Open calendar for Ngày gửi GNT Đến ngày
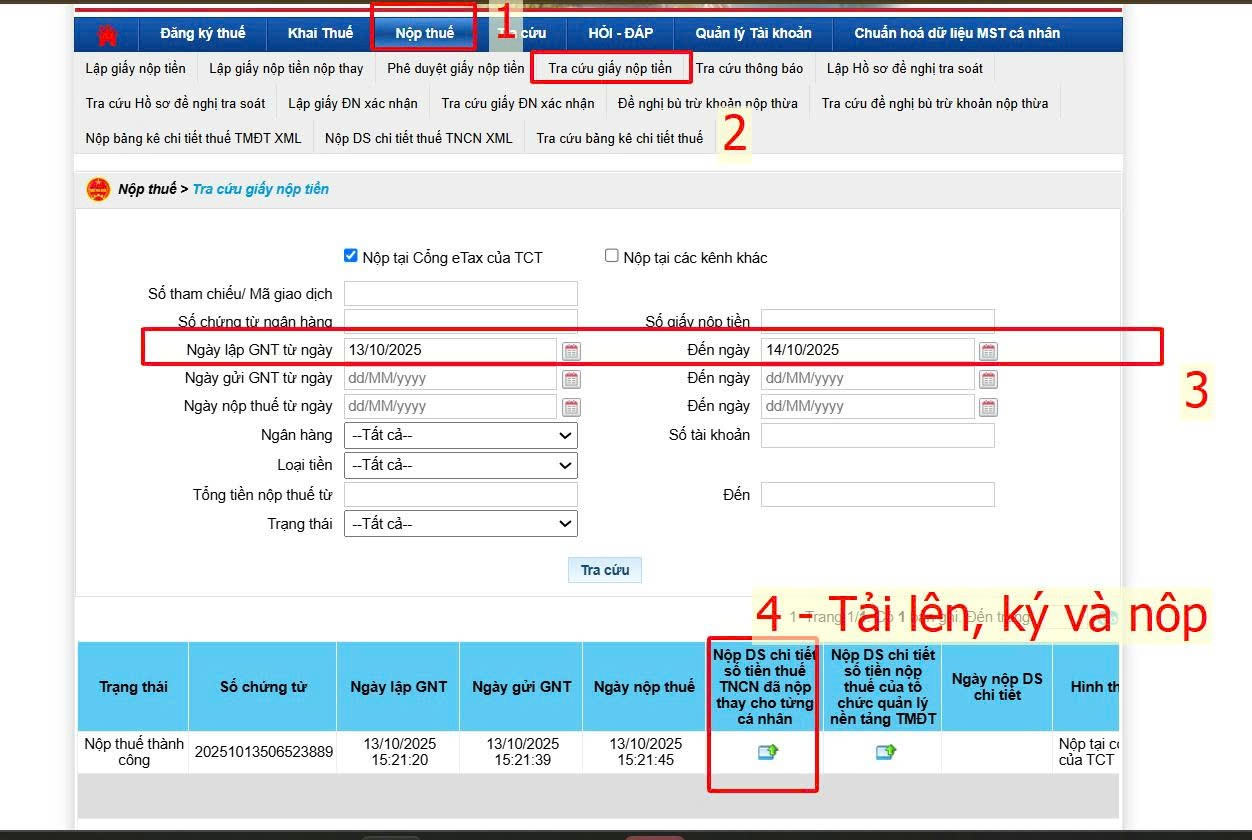 [x=988, y=379]
